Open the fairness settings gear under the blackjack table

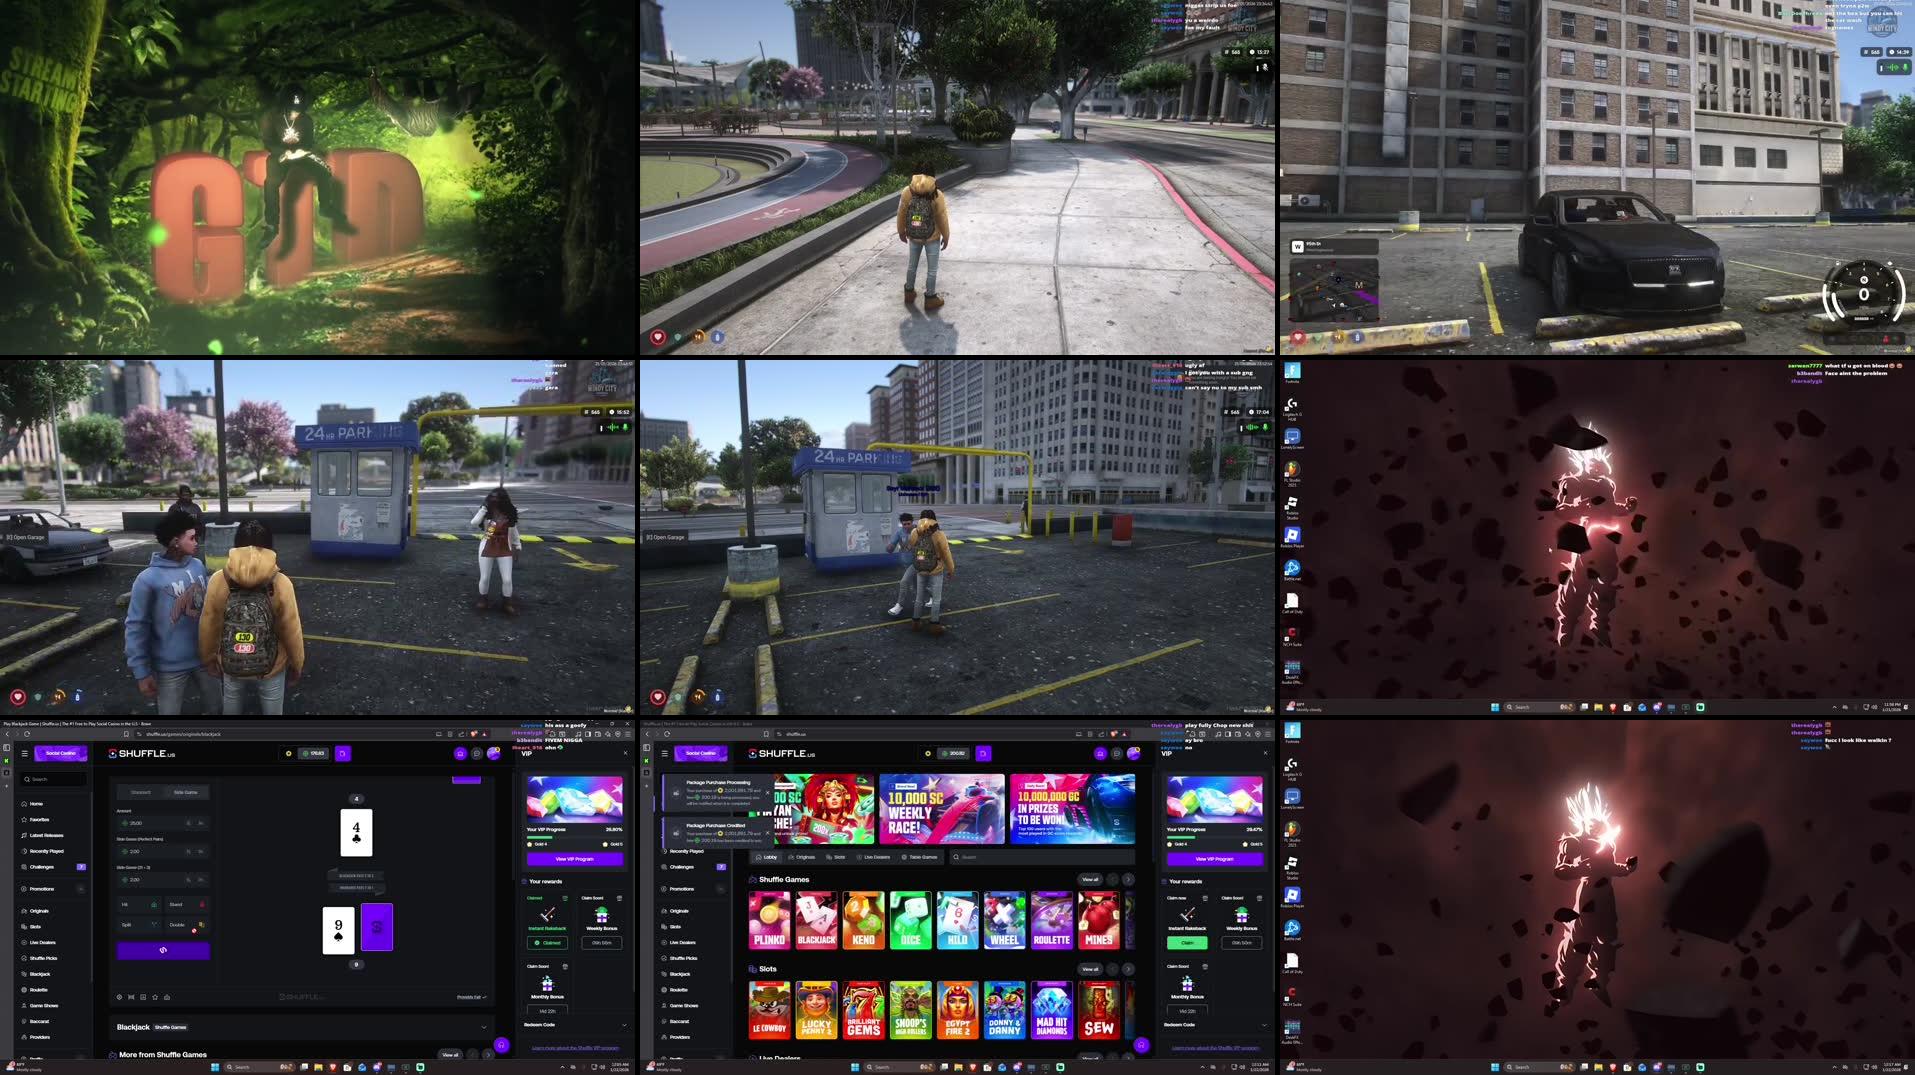coord(119,997)
